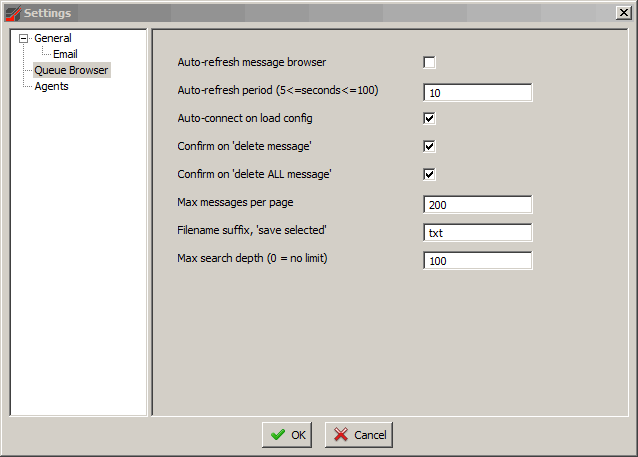Image resolution: width=638 pixels, height=457 pixels.
Task: Collapse the General tree node
Action: [23, 39]
